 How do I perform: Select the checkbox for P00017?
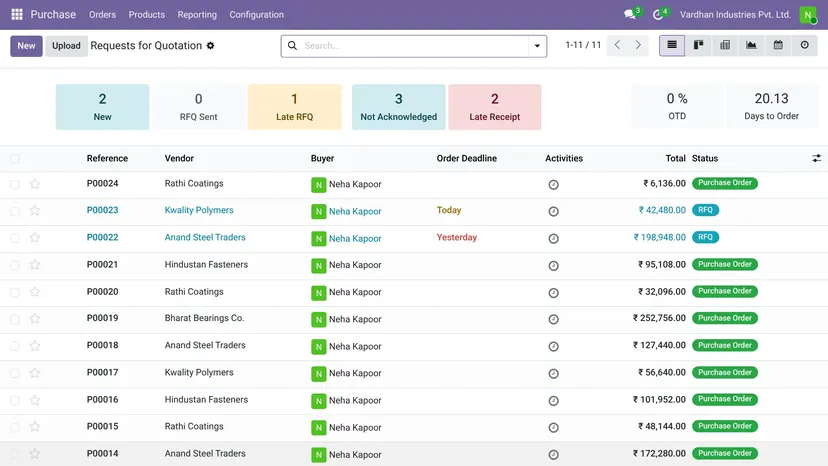(x=15, y=374)
